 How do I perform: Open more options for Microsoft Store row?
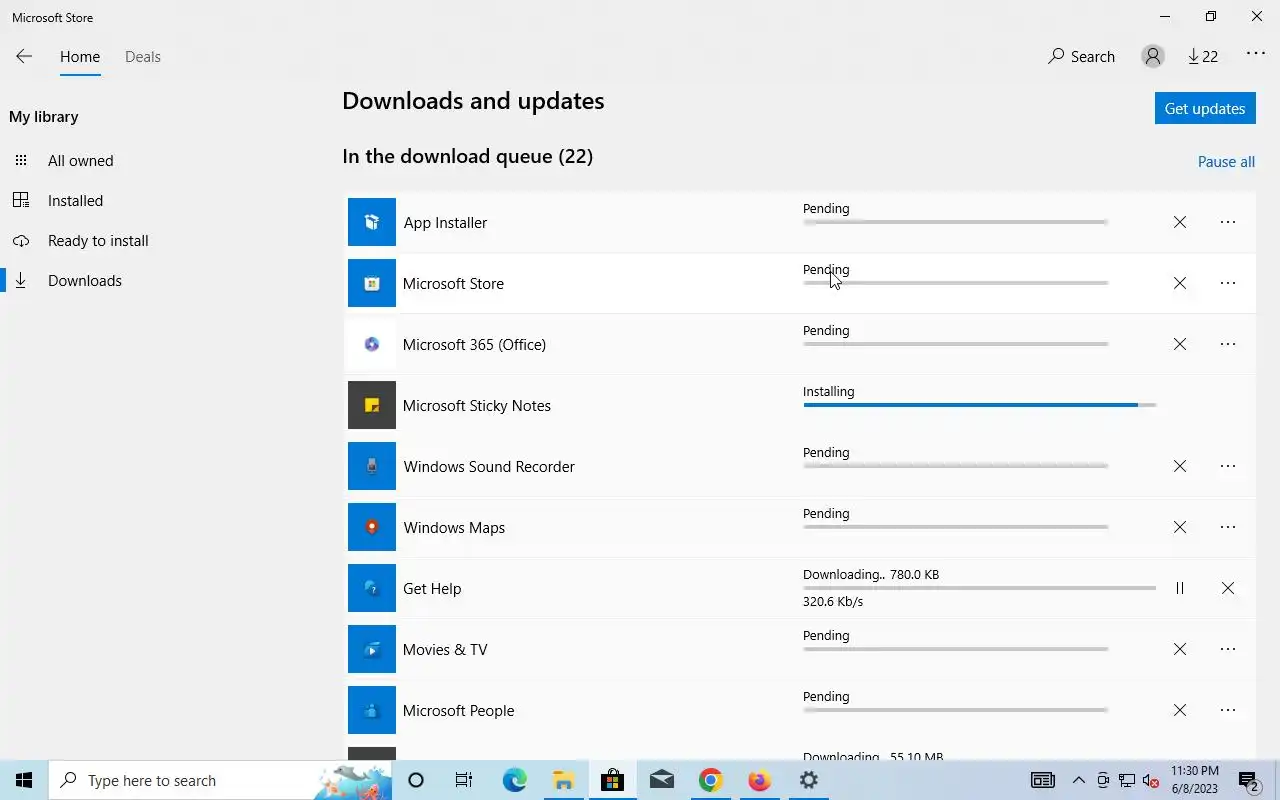[x=1228, y=283]
